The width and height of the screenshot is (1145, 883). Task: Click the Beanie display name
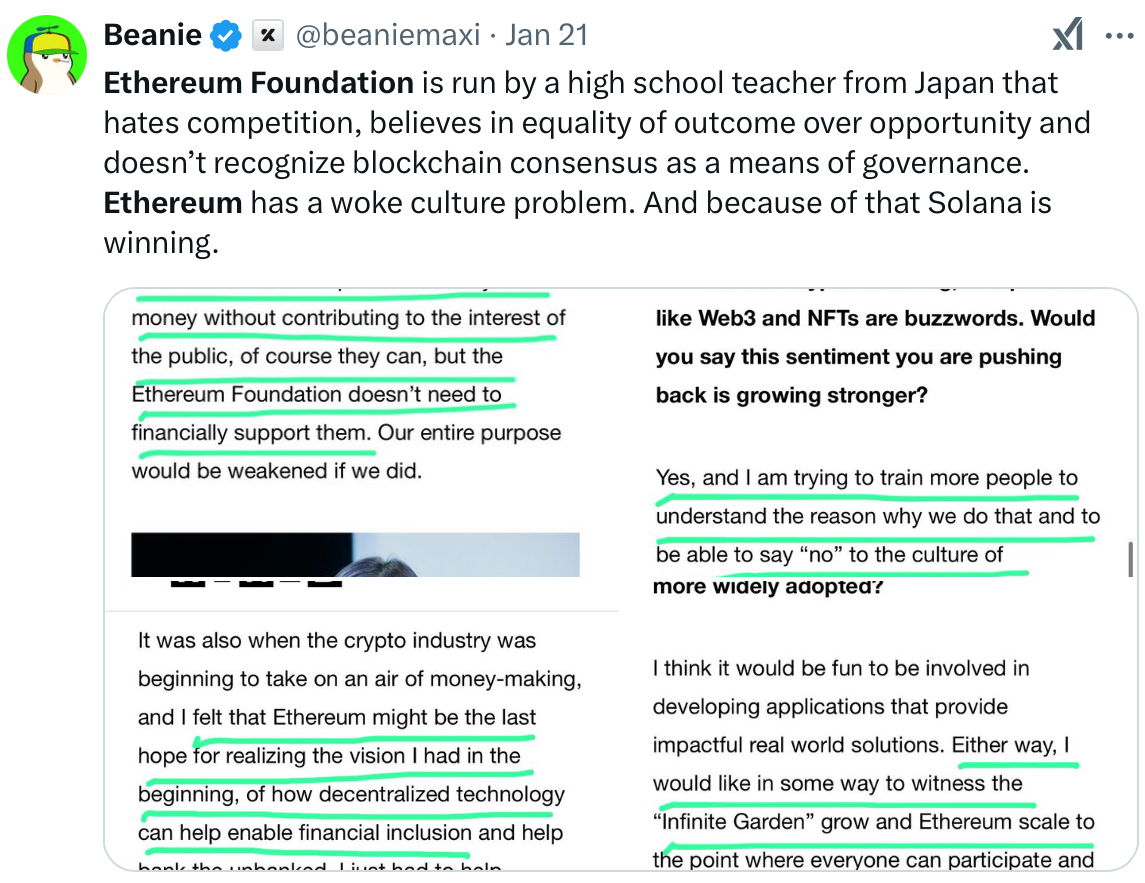[152, 37]
